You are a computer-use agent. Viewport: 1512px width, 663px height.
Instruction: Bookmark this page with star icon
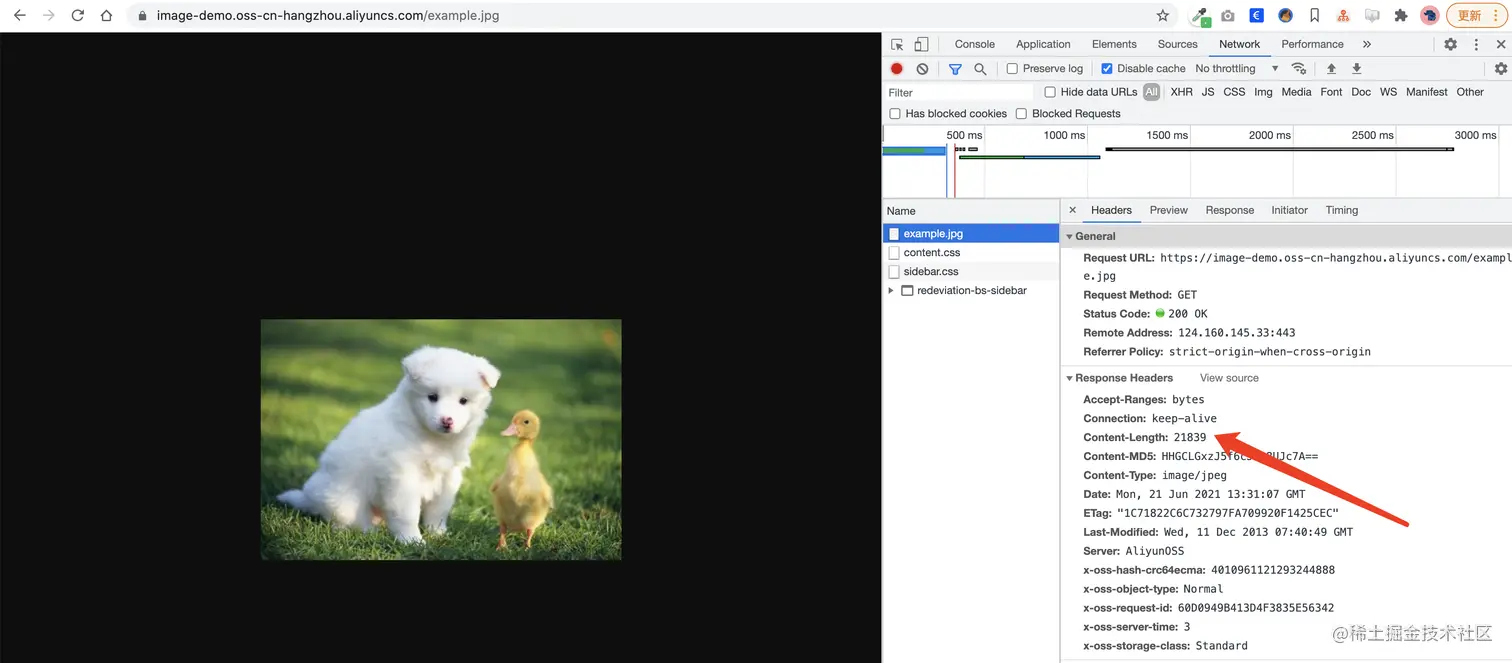pyautogui.click(x=1163, y=16)
